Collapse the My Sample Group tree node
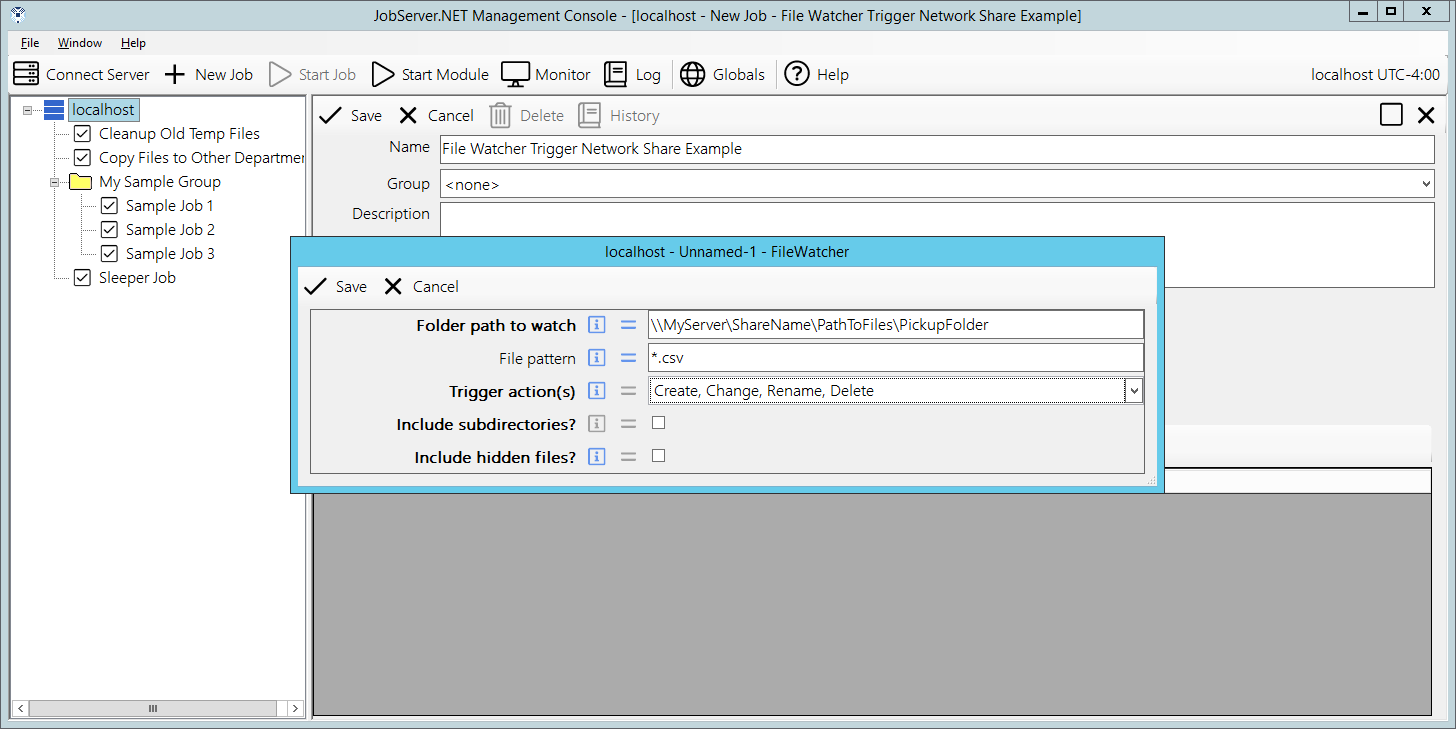Image resolution: width=1456 pixels, height=729 pixels. tap(55, 182)
